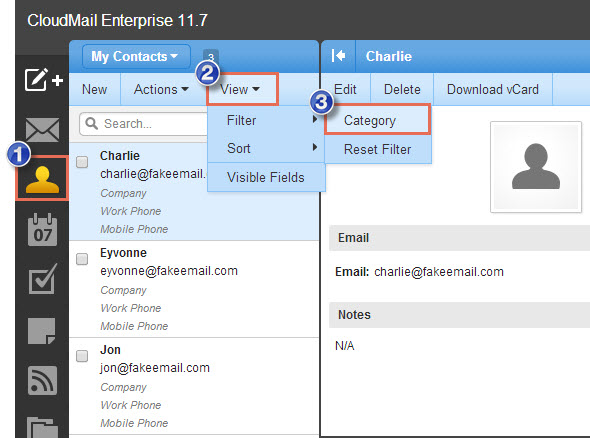Viewport: 590px width, 438px height.
Task: Open the compose new message icon
Action: [x=43, y=80]
